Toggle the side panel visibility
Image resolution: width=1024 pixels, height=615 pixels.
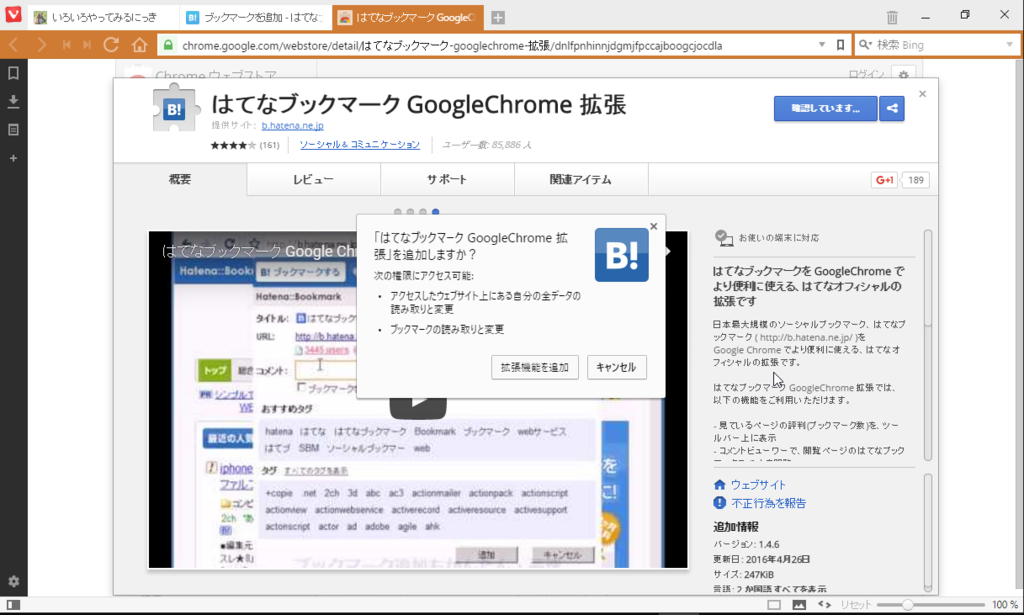tap(13, 605)
